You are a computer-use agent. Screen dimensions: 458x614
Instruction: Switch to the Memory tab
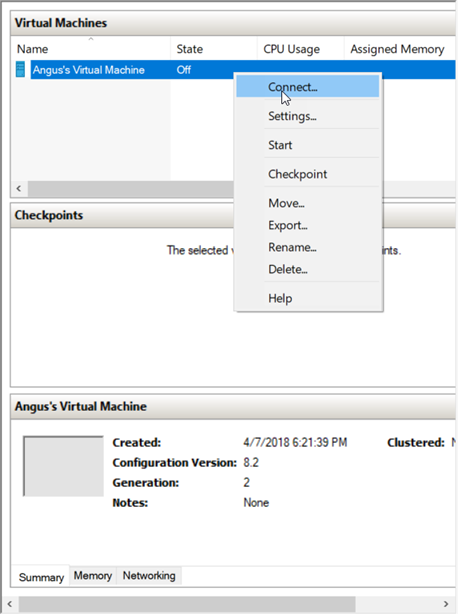[93, 576]
